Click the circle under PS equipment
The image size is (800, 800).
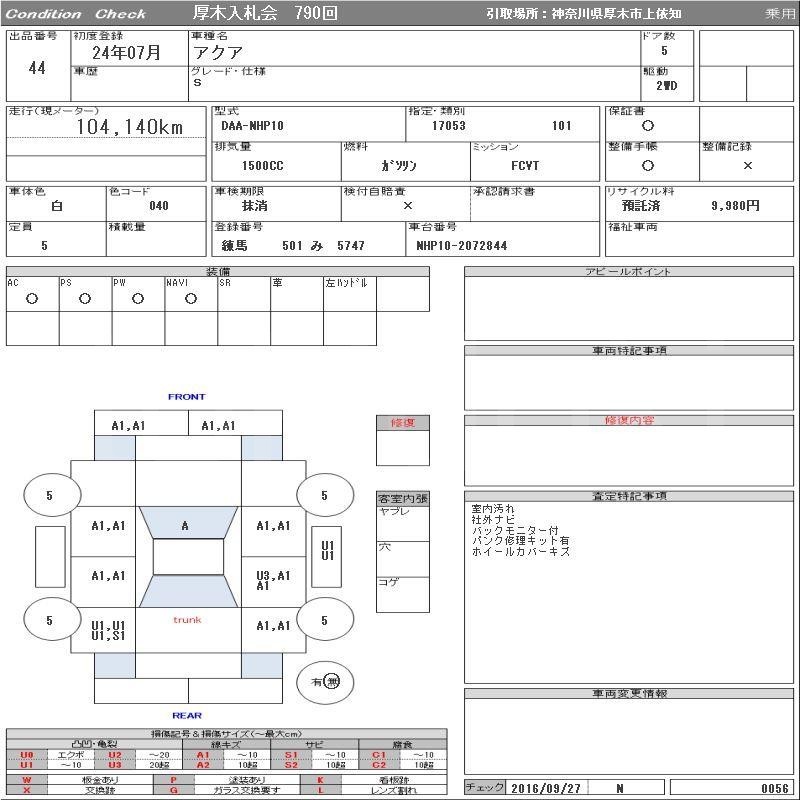[85, 298]
